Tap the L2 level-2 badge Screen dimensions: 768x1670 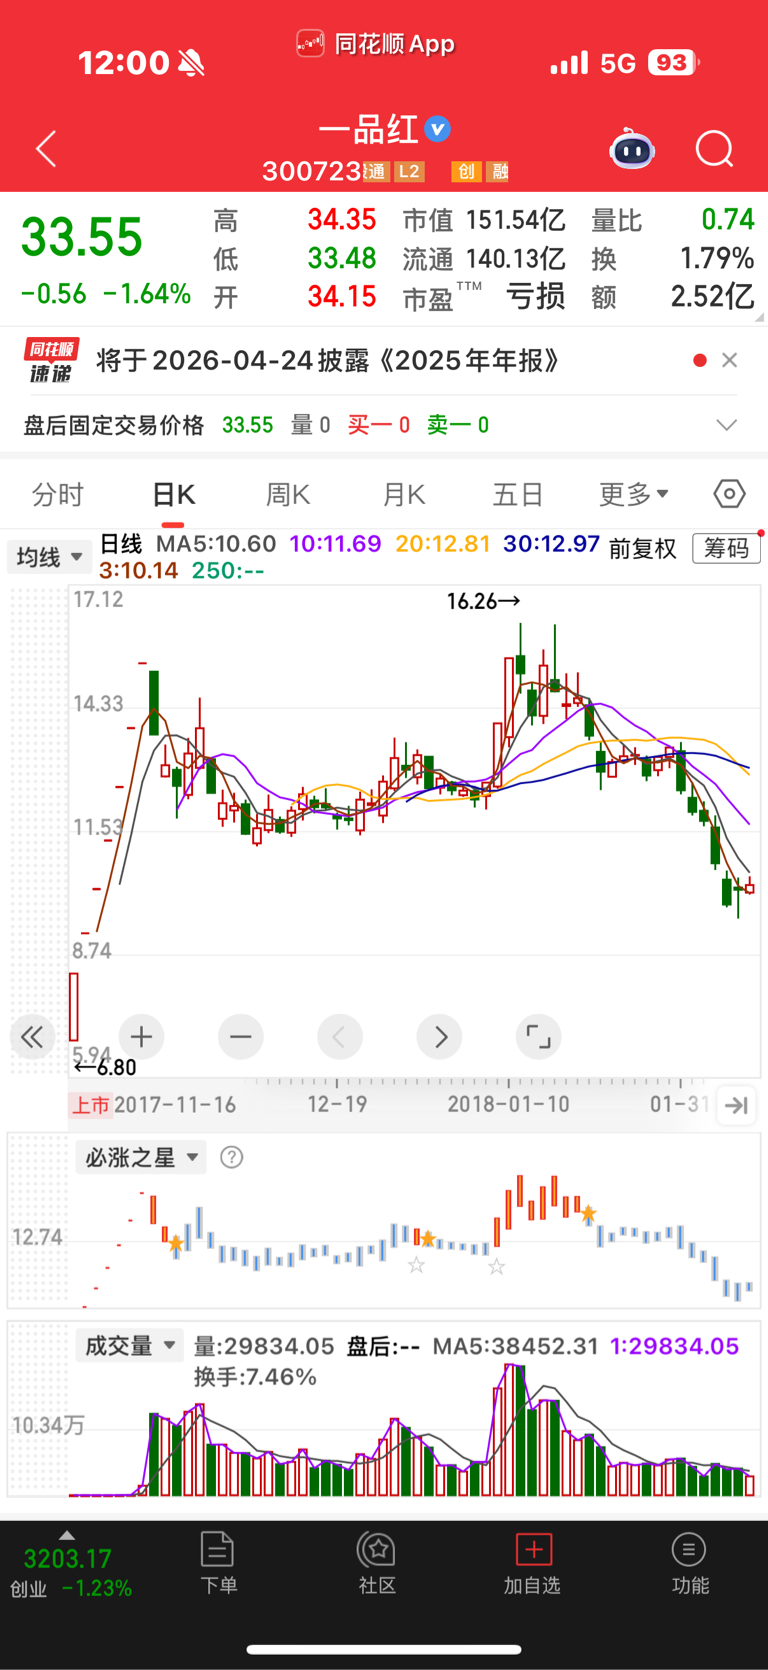point(409,172)
